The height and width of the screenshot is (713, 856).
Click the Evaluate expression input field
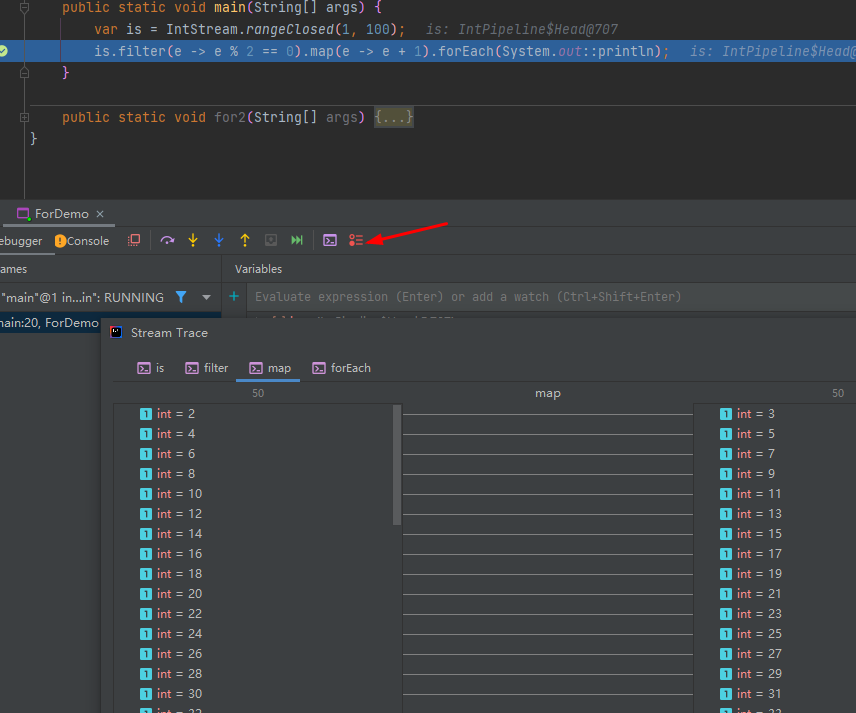pyautogui.click(x=551, y=296)
